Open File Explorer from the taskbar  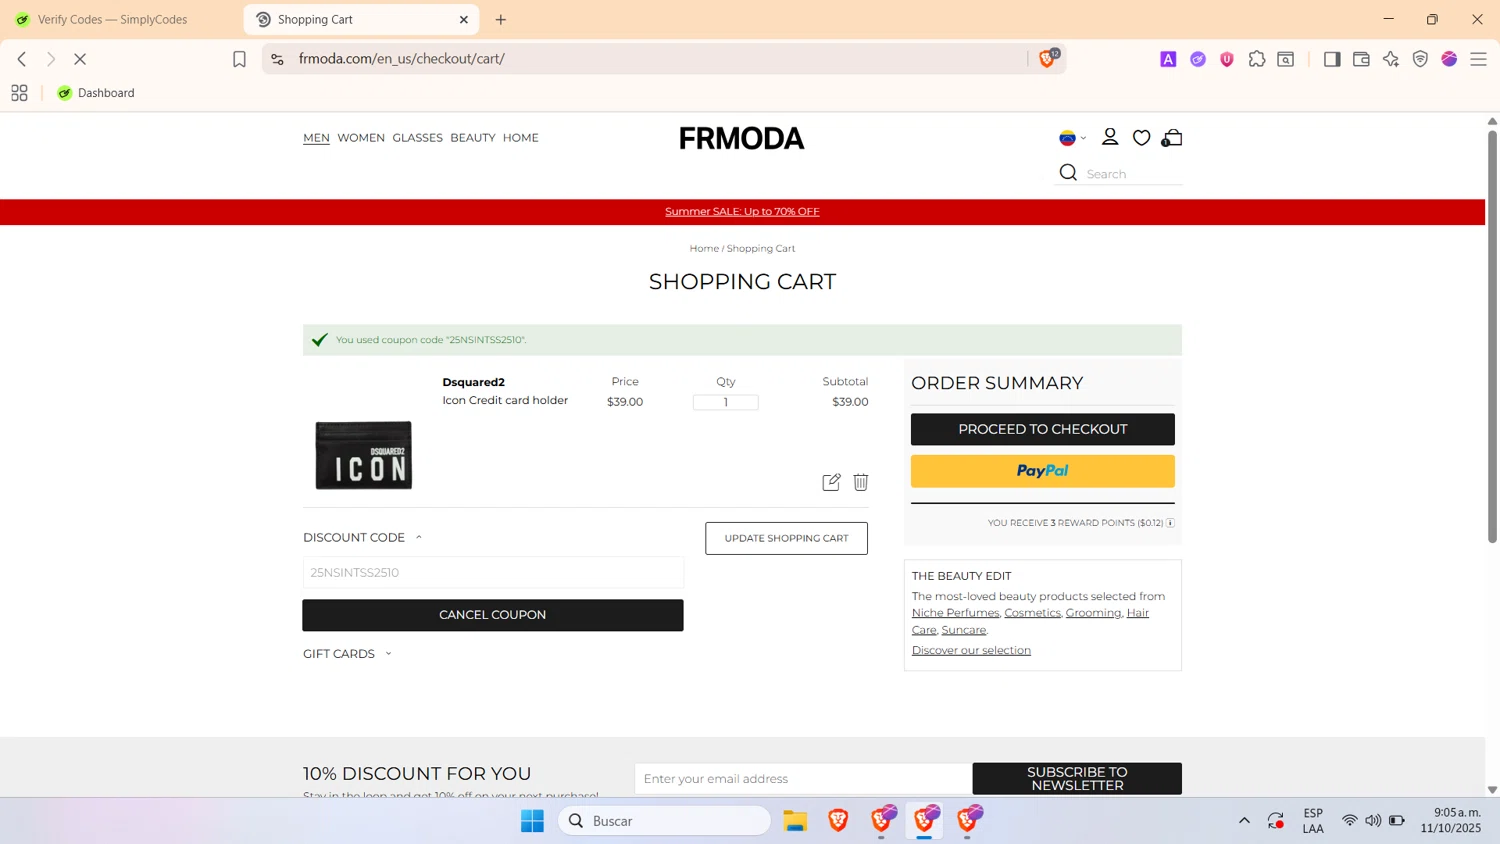coord(795,821)
